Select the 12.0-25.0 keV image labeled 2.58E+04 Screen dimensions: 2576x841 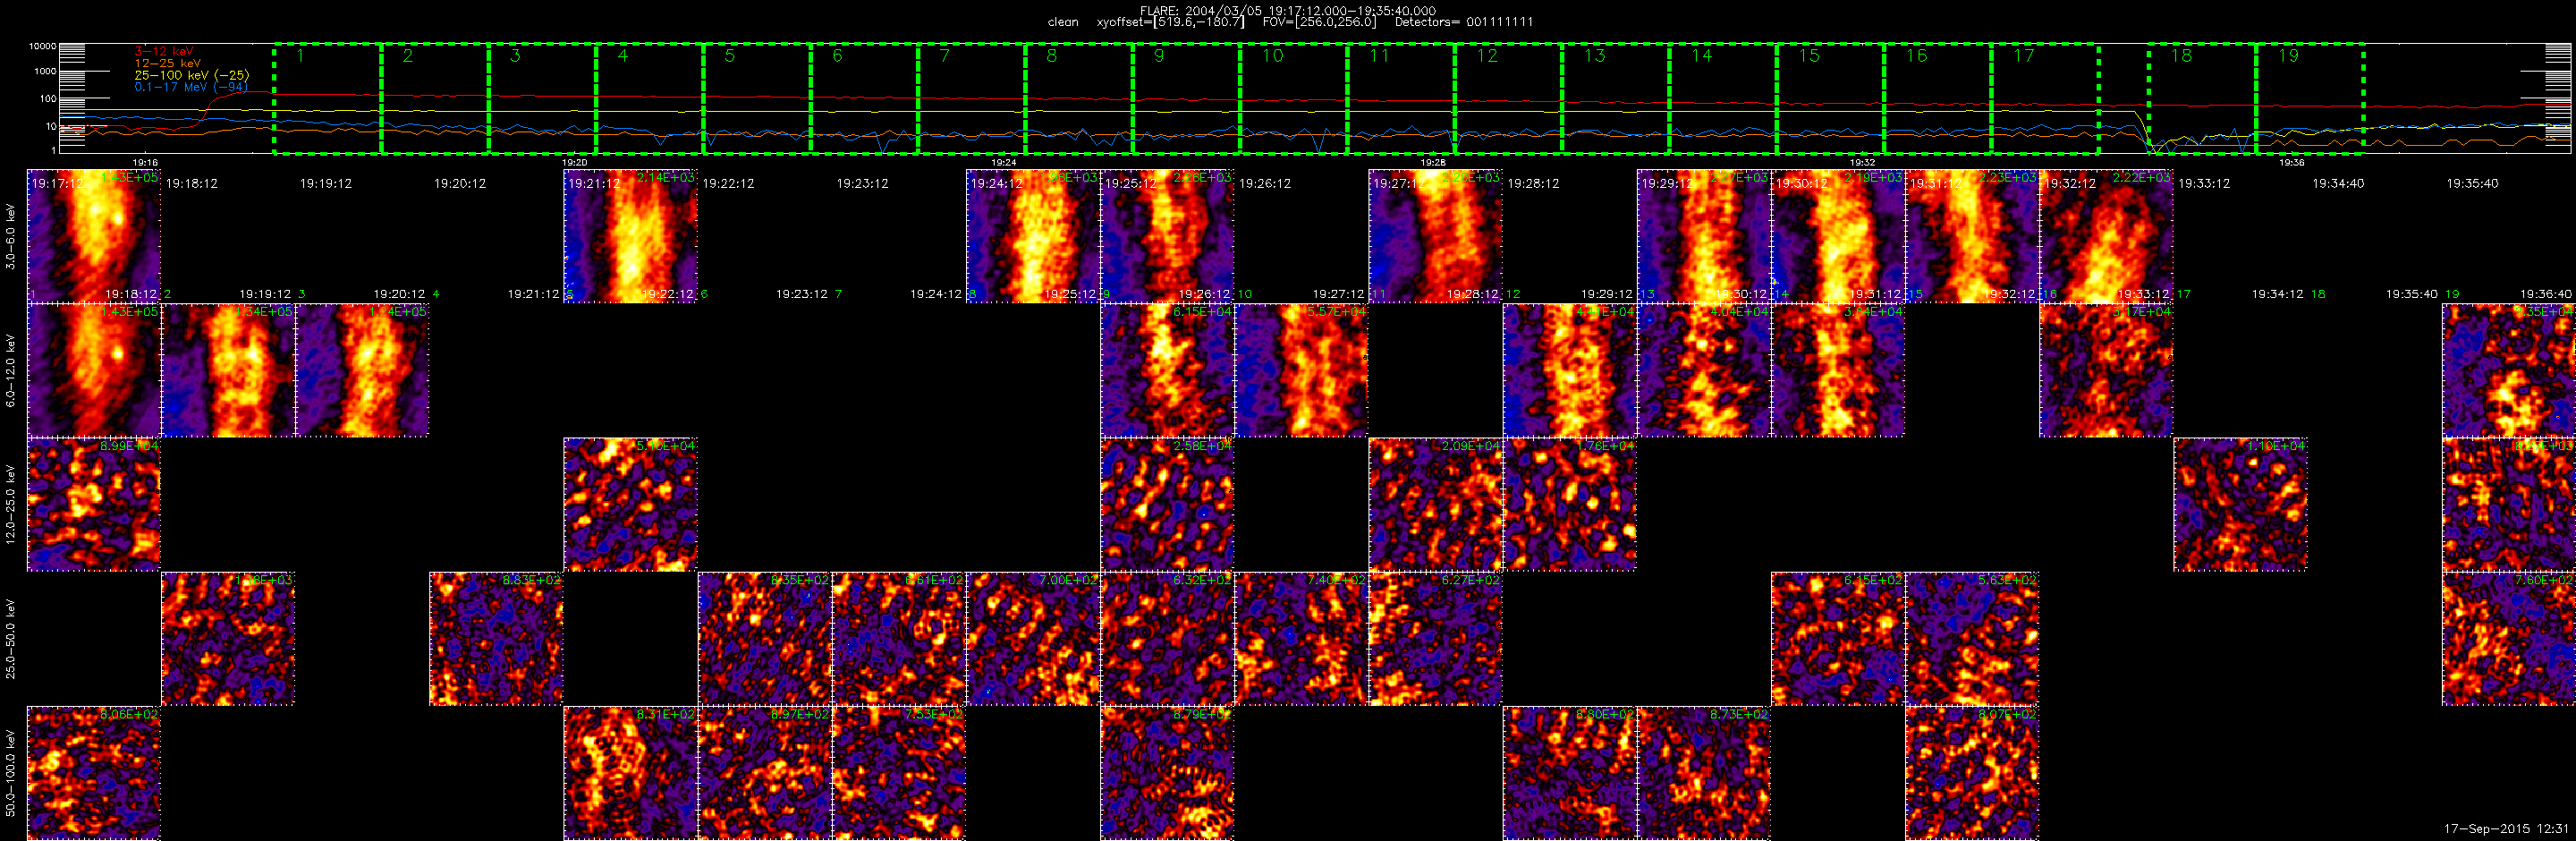(x=1167, y=504)
